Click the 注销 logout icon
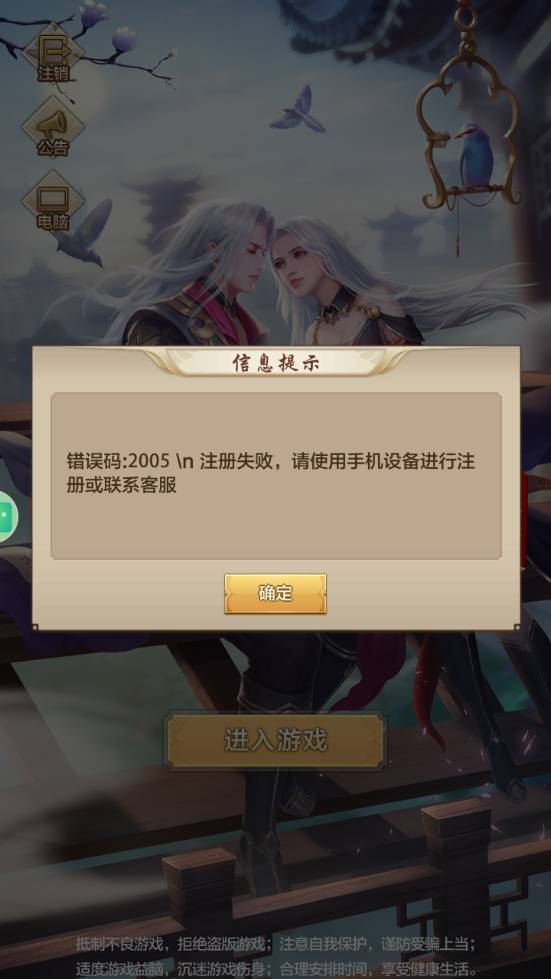 [54, 55]
